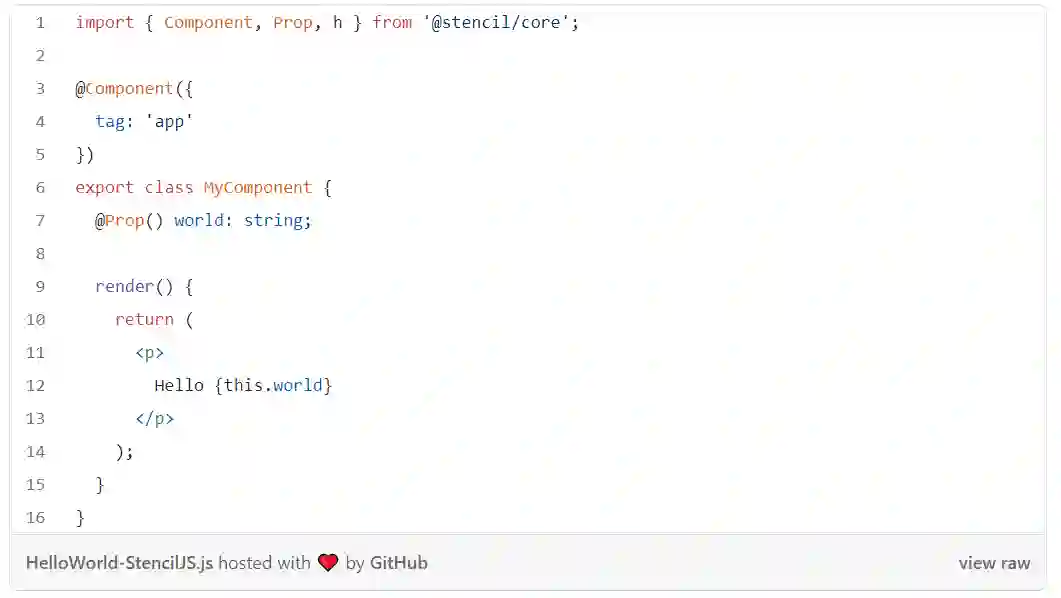The height and width of the screenshot is (598, 1061).
Task: Click line number 4 beside tag: 'app'
Action: click(x=40, y=121)
